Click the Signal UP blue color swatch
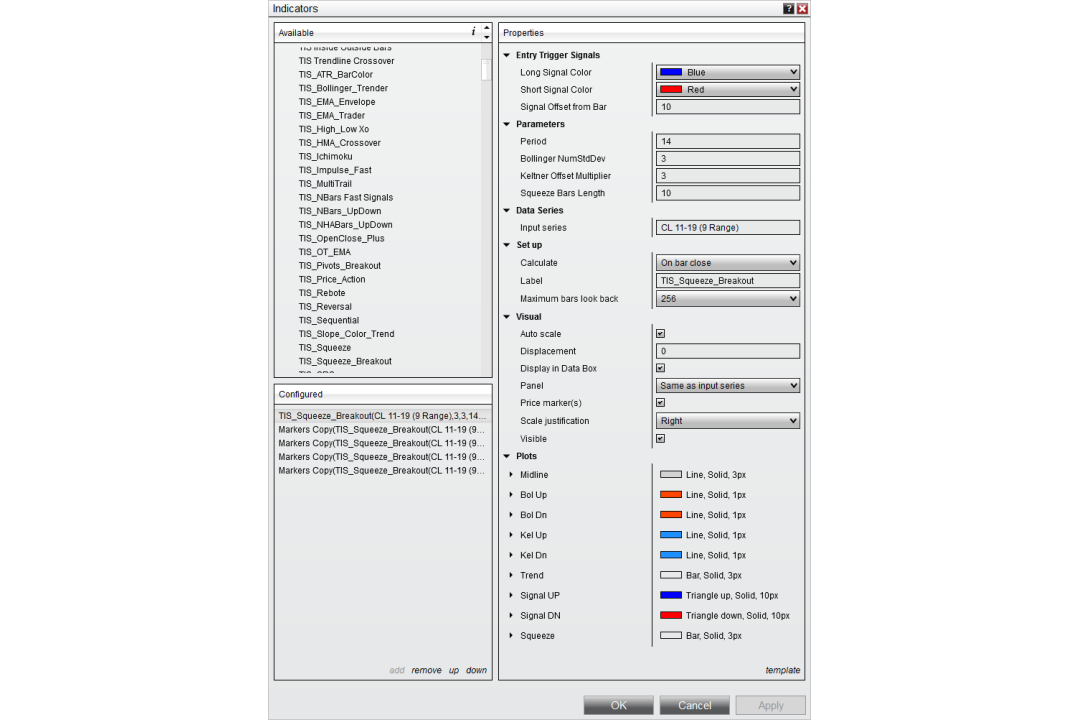This screenshot has width=1080, height=720. (x=671, y=595)
